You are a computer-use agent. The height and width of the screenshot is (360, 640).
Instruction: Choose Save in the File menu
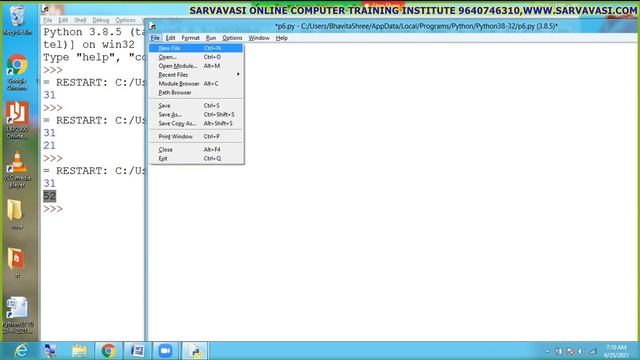[x=196, y=106]
